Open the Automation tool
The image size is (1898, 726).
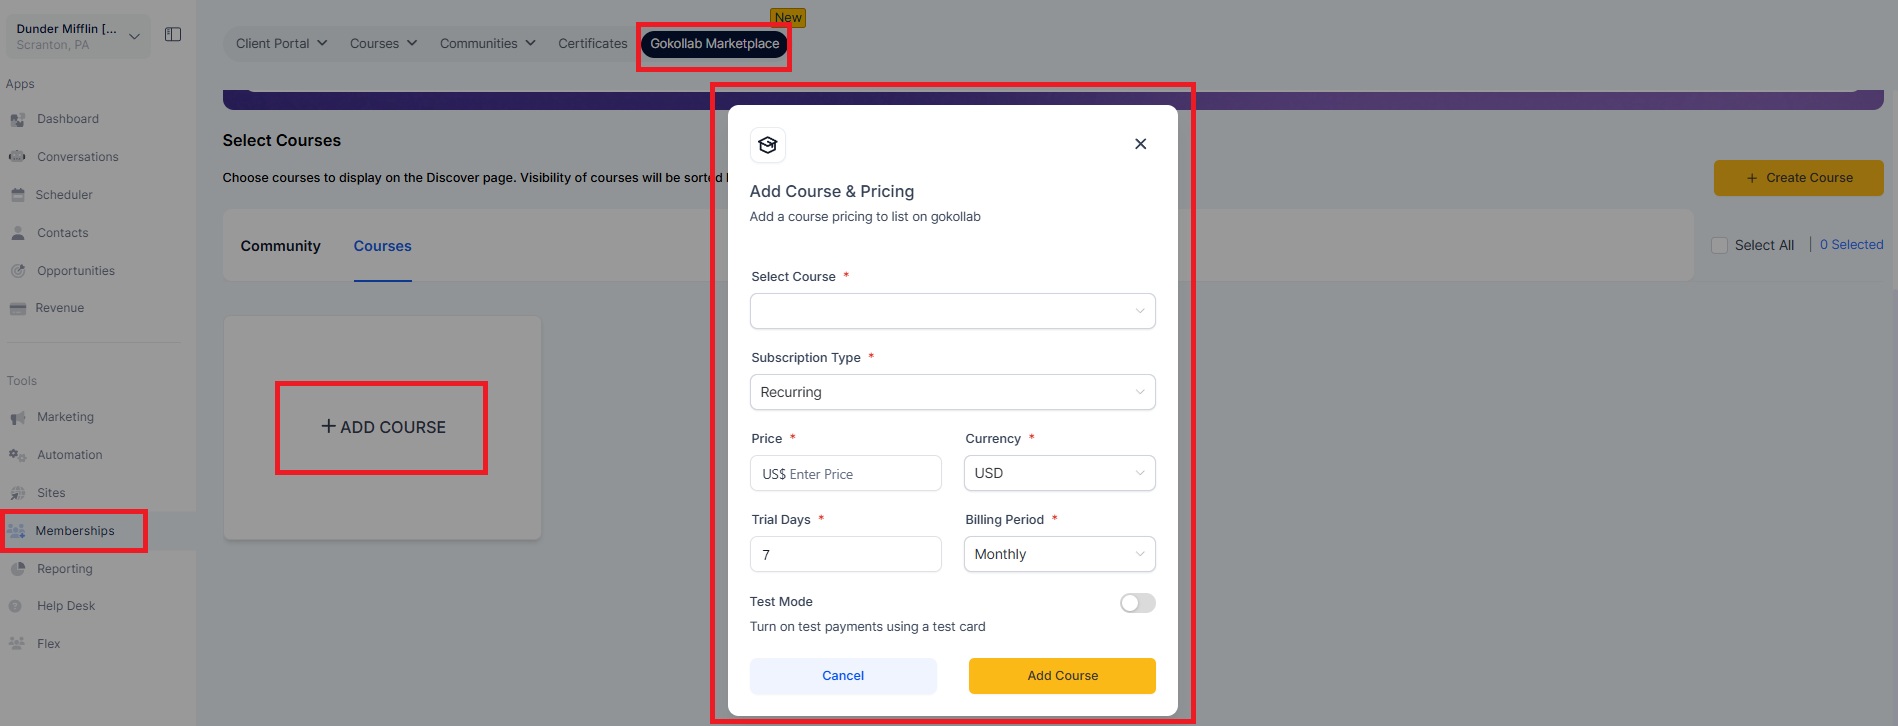[69, 455]
